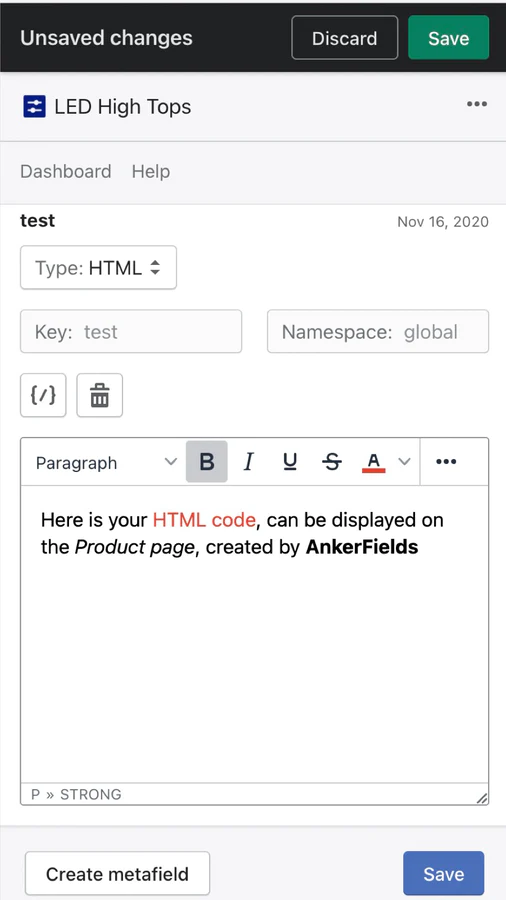Open the Dashboard tab
The image size is (506, 900).
tap(65, 172)
